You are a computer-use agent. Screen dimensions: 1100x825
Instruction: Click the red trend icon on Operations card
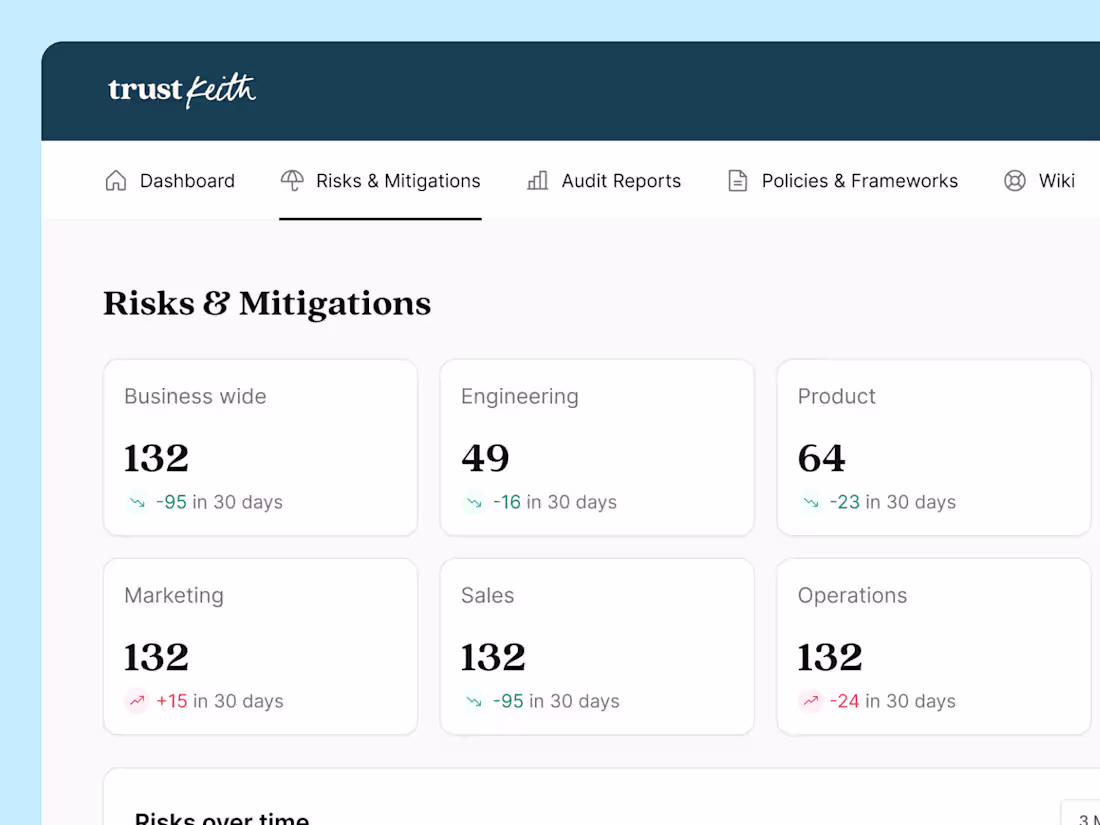[x=810, y=702]
